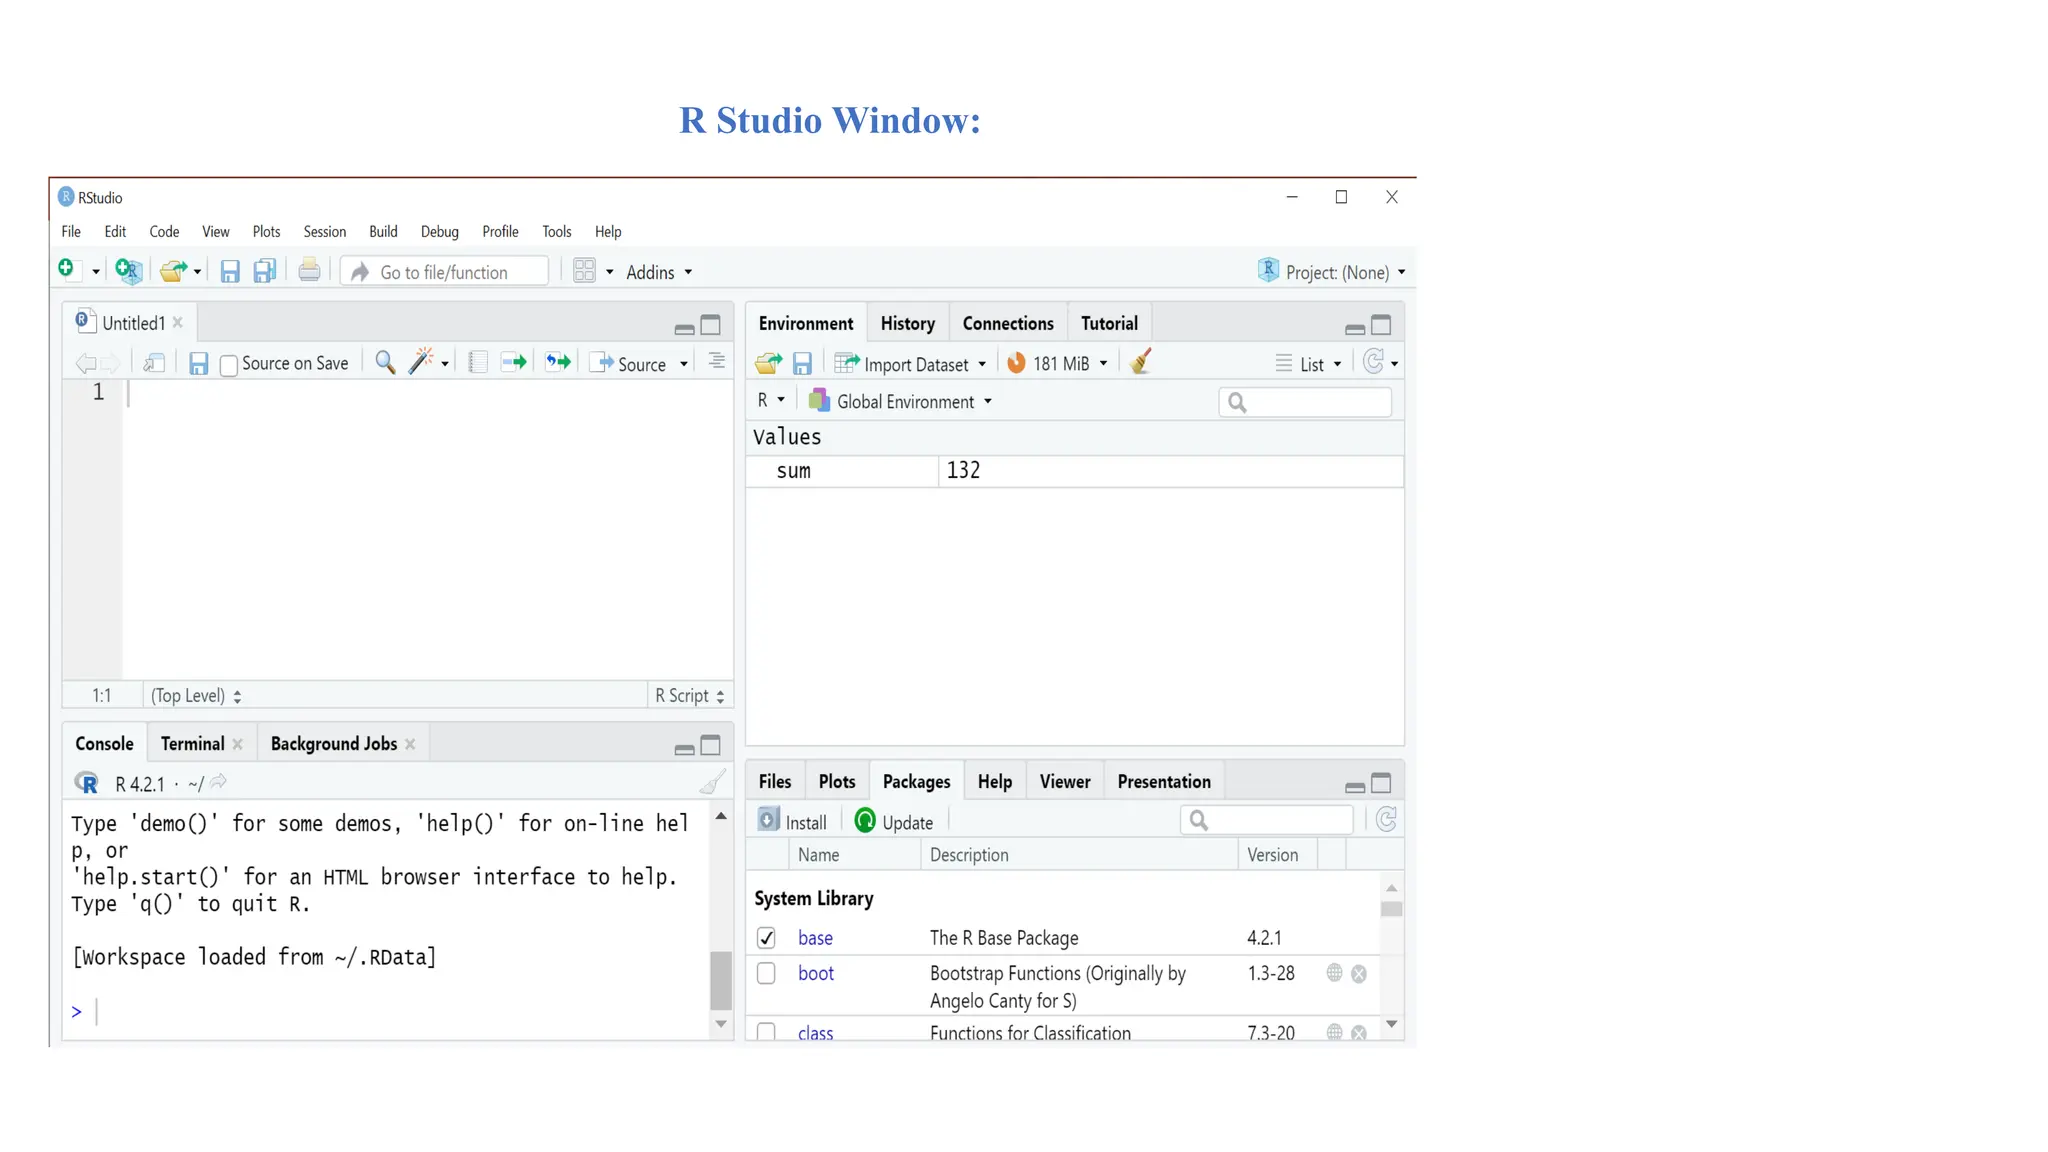Open the Import Dataset dropdown
The height and width of the screenshot is (1152, 2048).
pyautogui.click(x=911, y=364)
